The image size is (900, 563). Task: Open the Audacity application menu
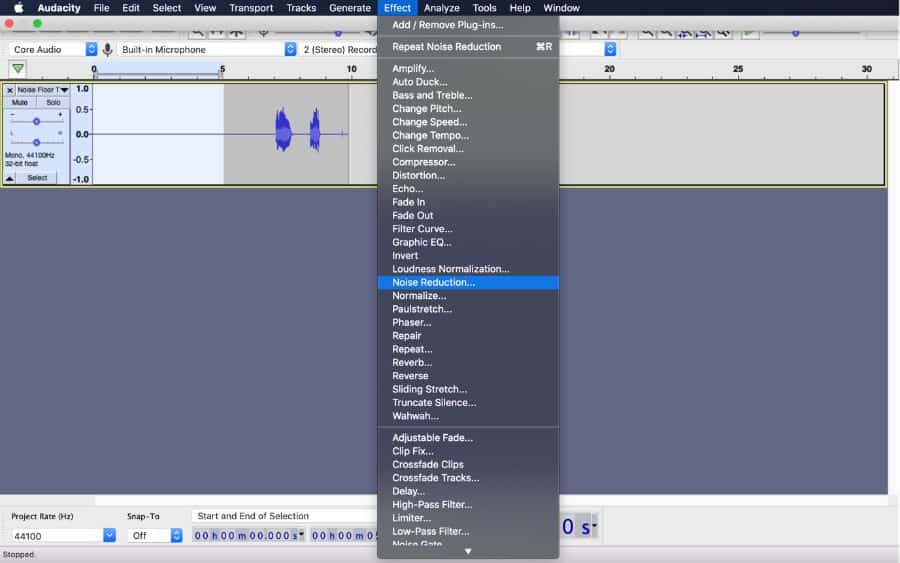[59, 8]
